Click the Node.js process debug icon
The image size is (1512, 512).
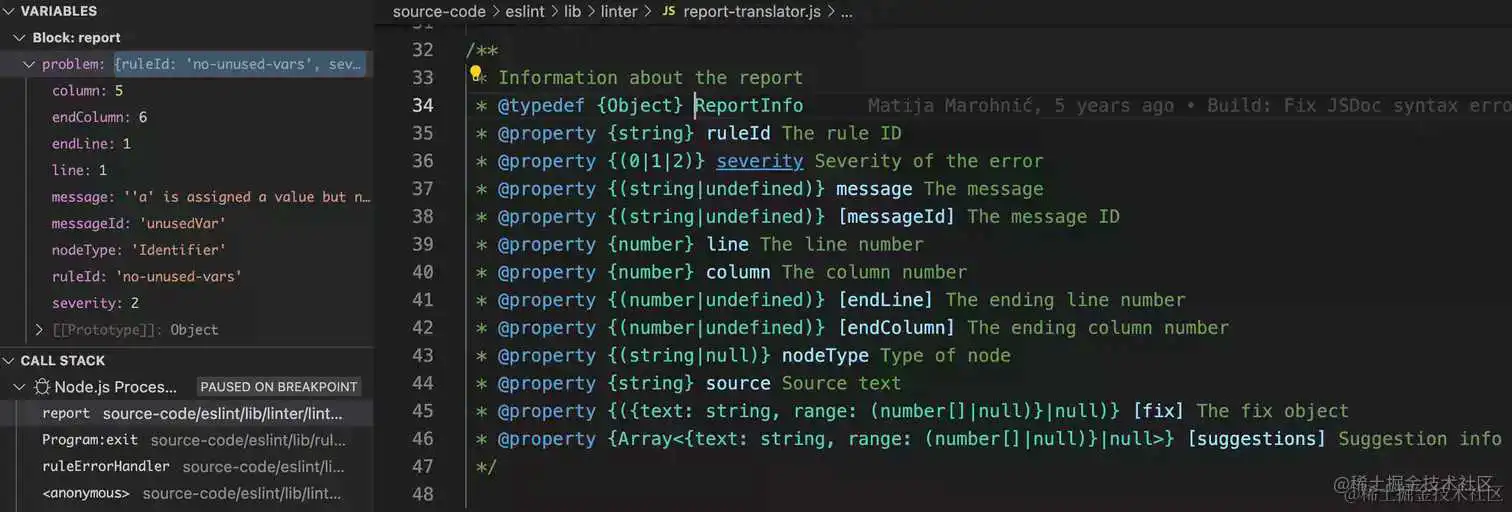coord(42,387)
